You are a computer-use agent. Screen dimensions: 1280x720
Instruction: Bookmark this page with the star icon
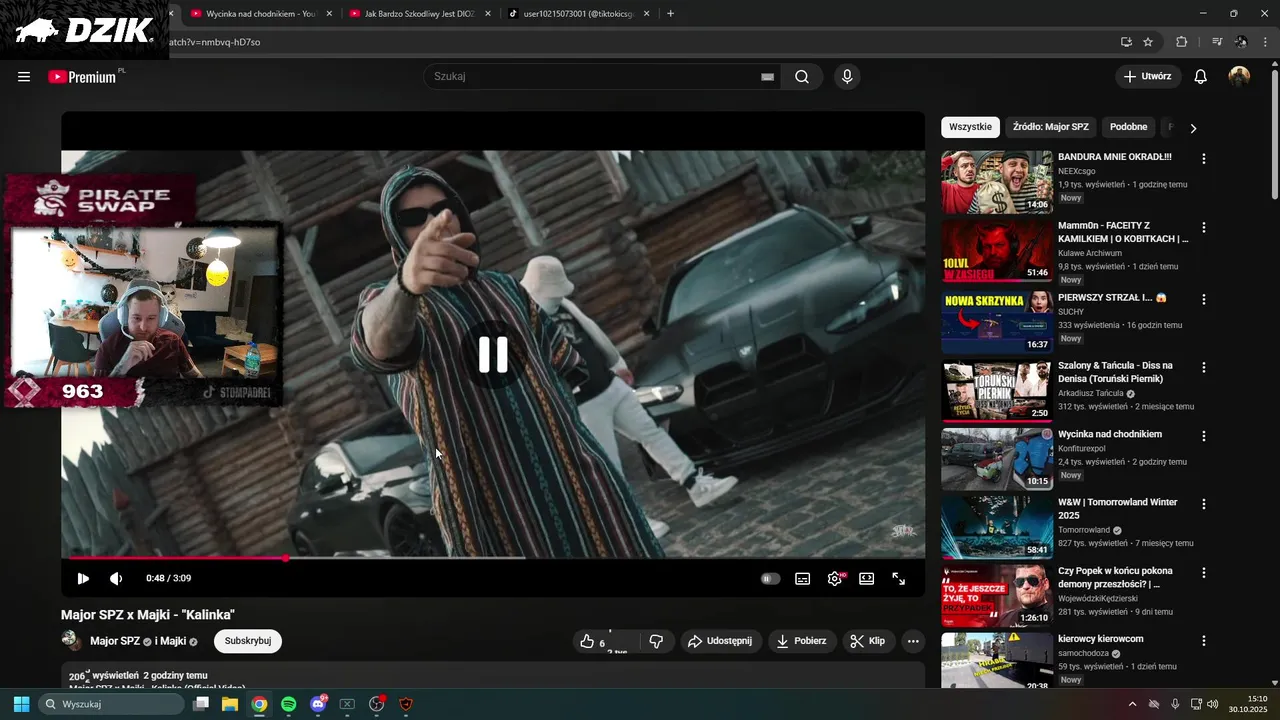click(x=1148, y=42)
